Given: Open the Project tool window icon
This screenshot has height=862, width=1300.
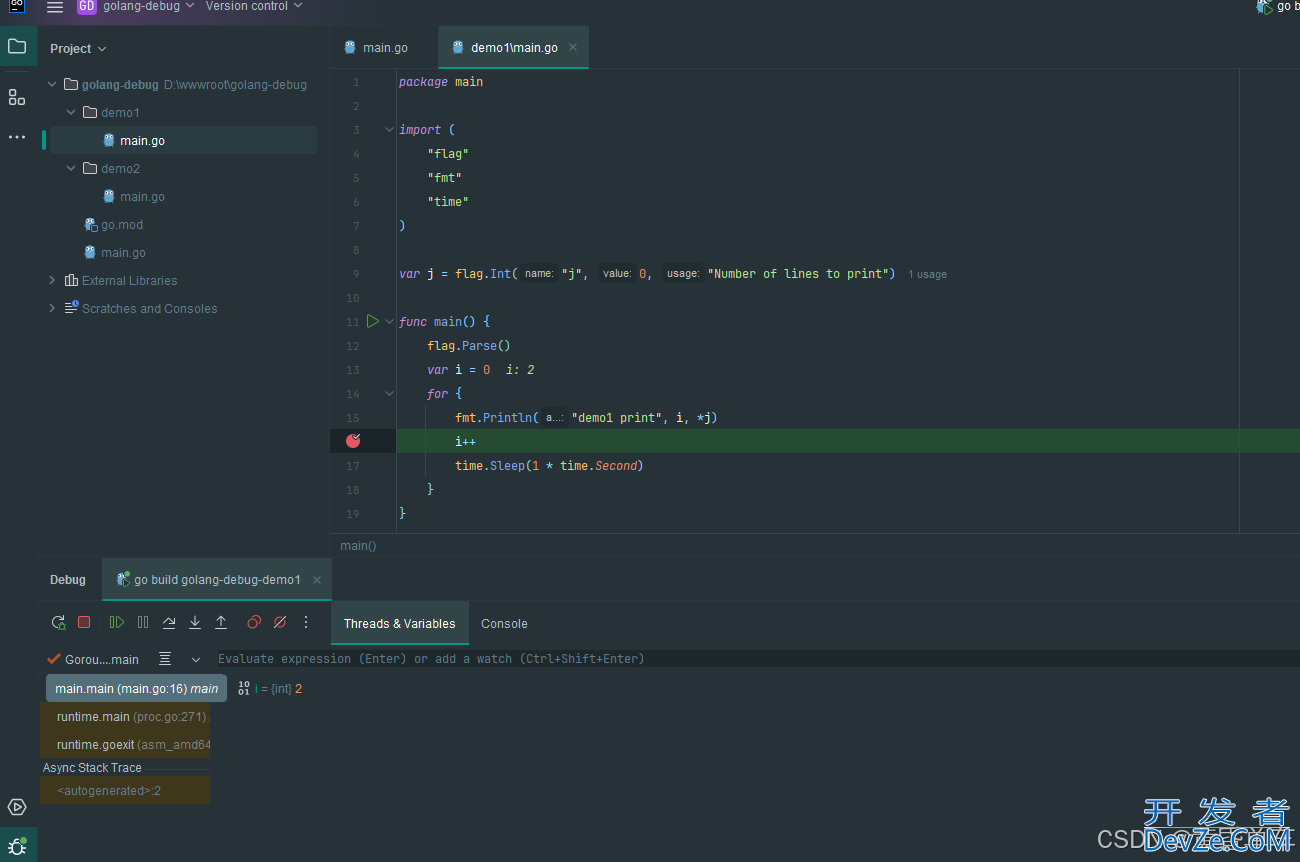Looking at the screenshot, I should pyautogui.click(x=17, y=46).
